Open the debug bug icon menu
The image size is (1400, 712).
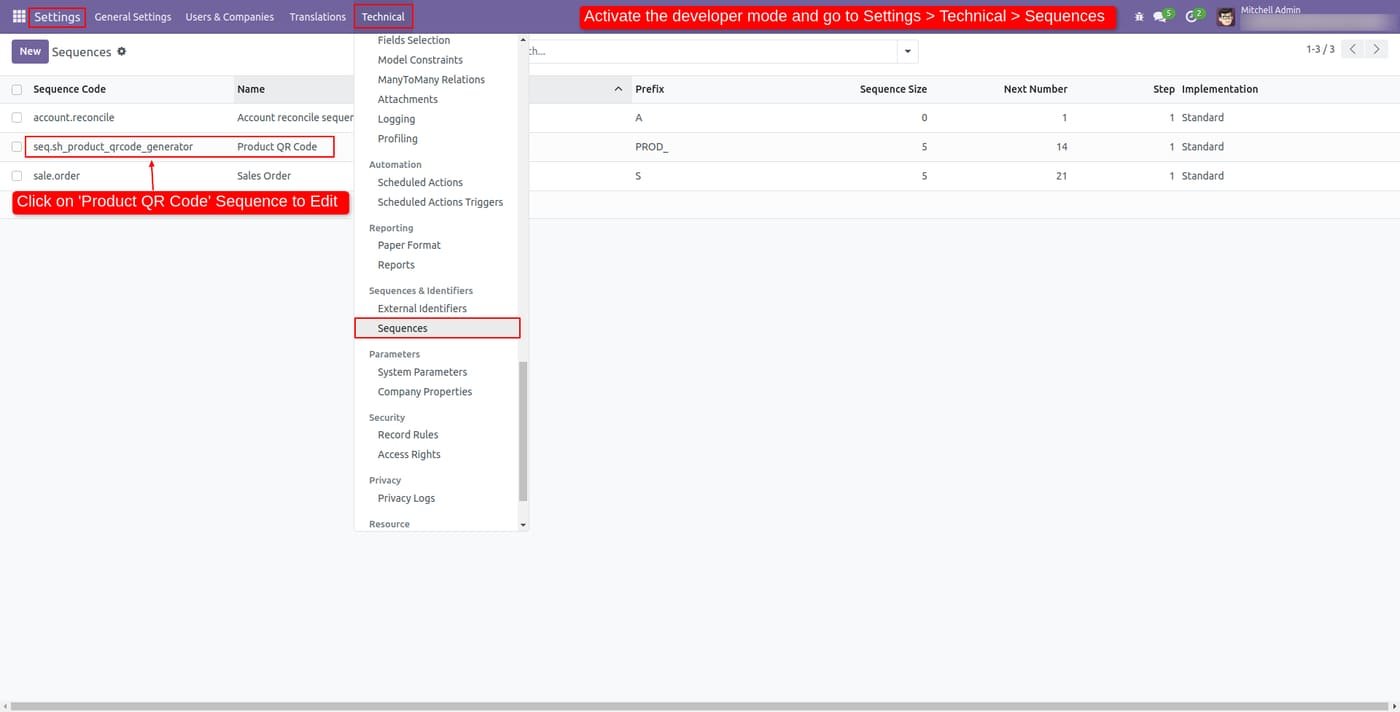[x=1139, y=17]
